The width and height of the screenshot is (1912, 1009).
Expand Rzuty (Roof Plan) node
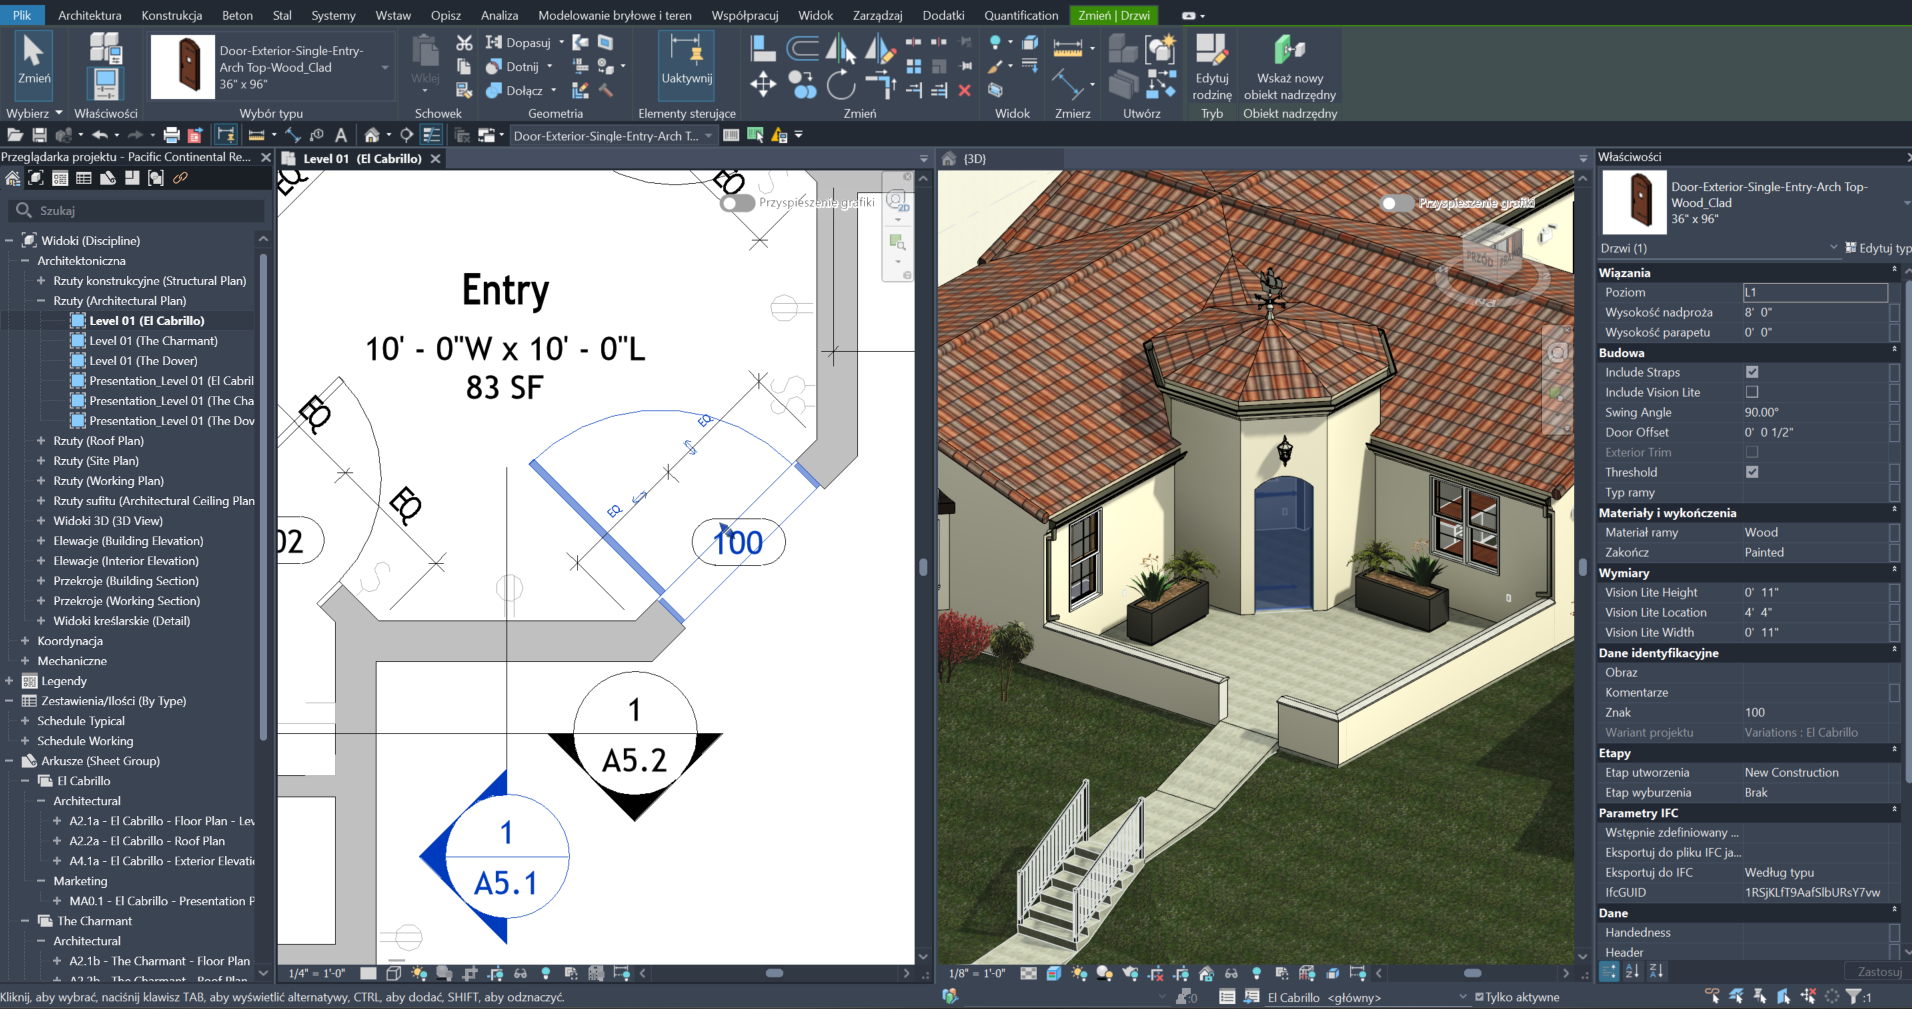[x=41, y=441]
